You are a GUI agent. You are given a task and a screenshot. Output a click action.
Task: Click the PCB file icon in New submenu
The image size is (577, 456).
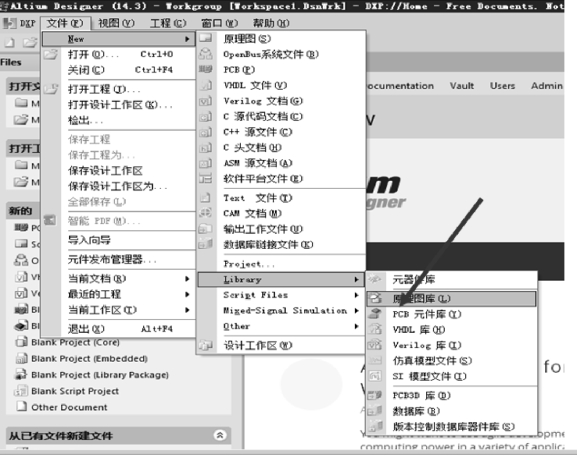coord(206,69)
